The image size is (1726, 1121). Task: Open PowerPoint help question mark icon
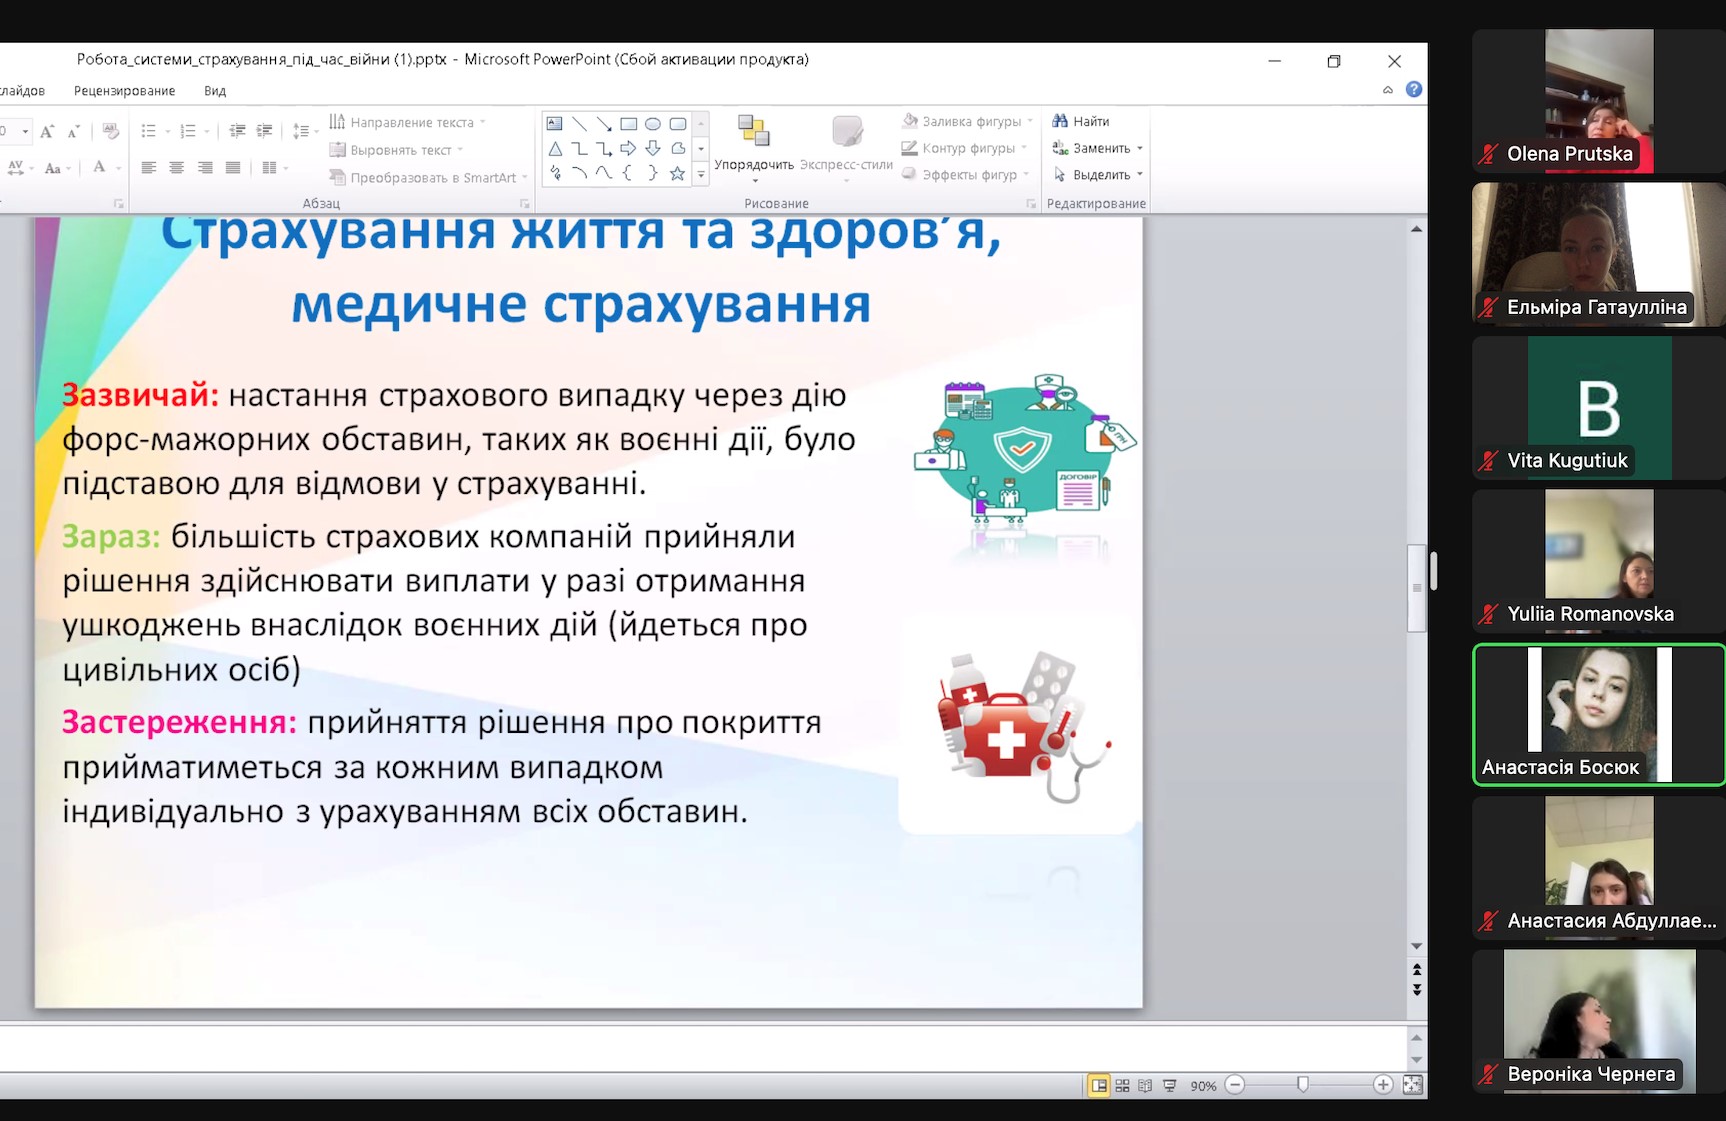[1413, 89]
